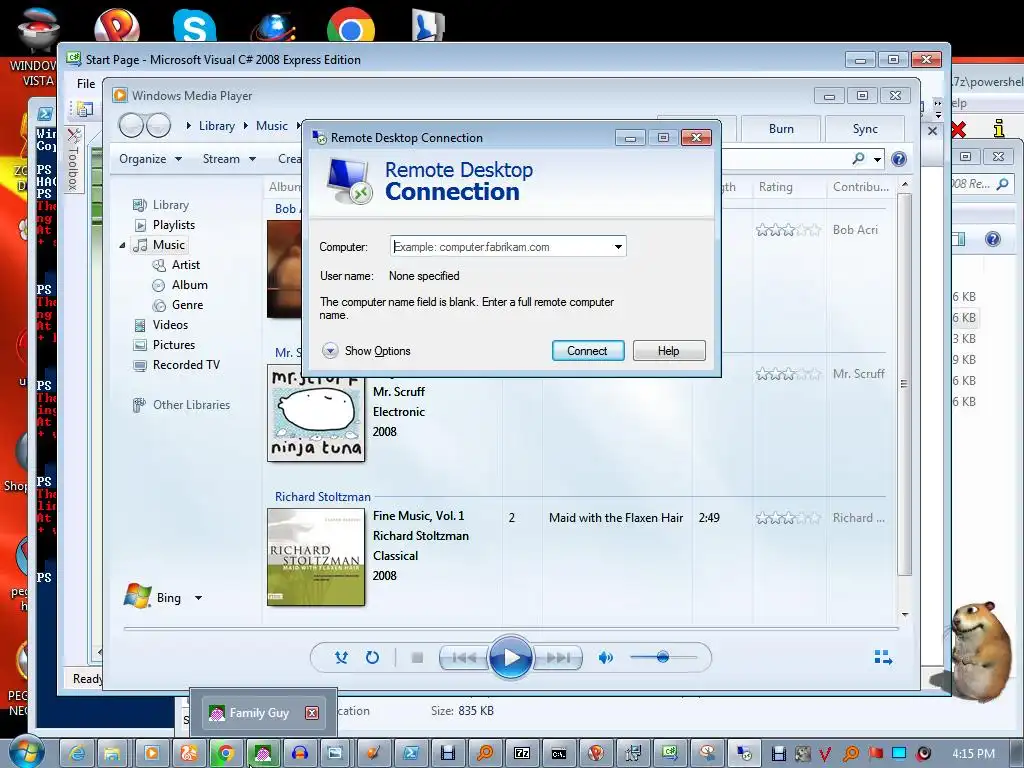
Task: Rate the Bob Acri track with stars
Action: pos(788,230)
